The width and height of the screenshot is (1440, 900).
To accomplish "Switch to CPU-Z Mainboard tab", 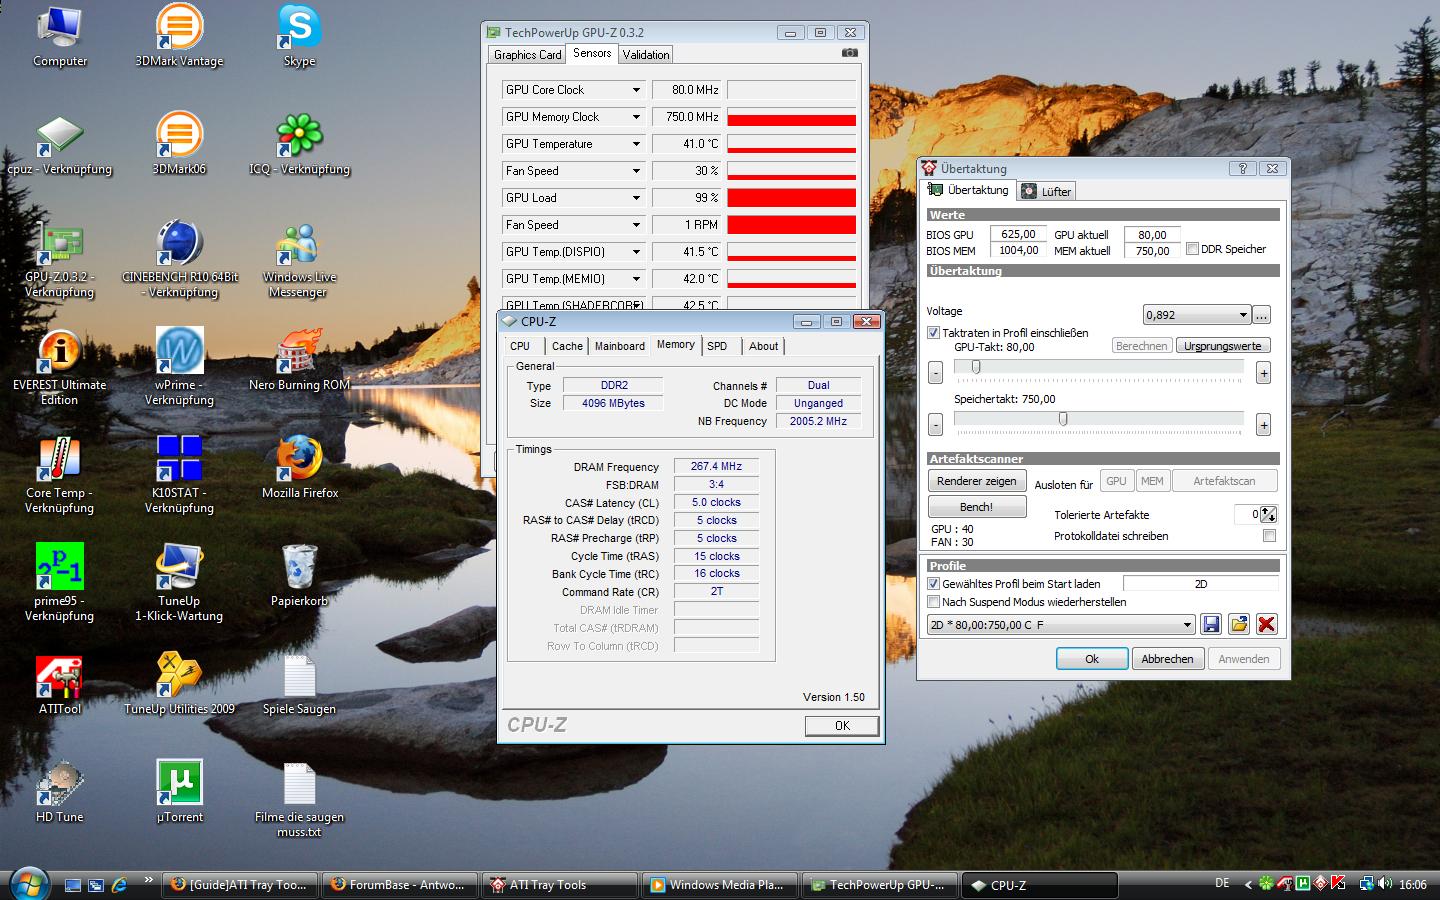I will (x=619, y=346).
